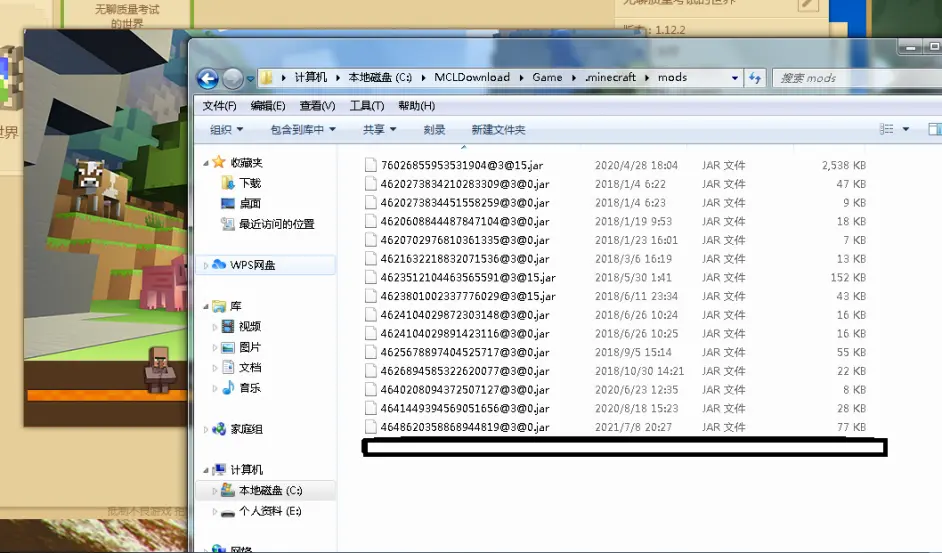
Task: Click the 库 libraries icon
Action: [219, 306]
